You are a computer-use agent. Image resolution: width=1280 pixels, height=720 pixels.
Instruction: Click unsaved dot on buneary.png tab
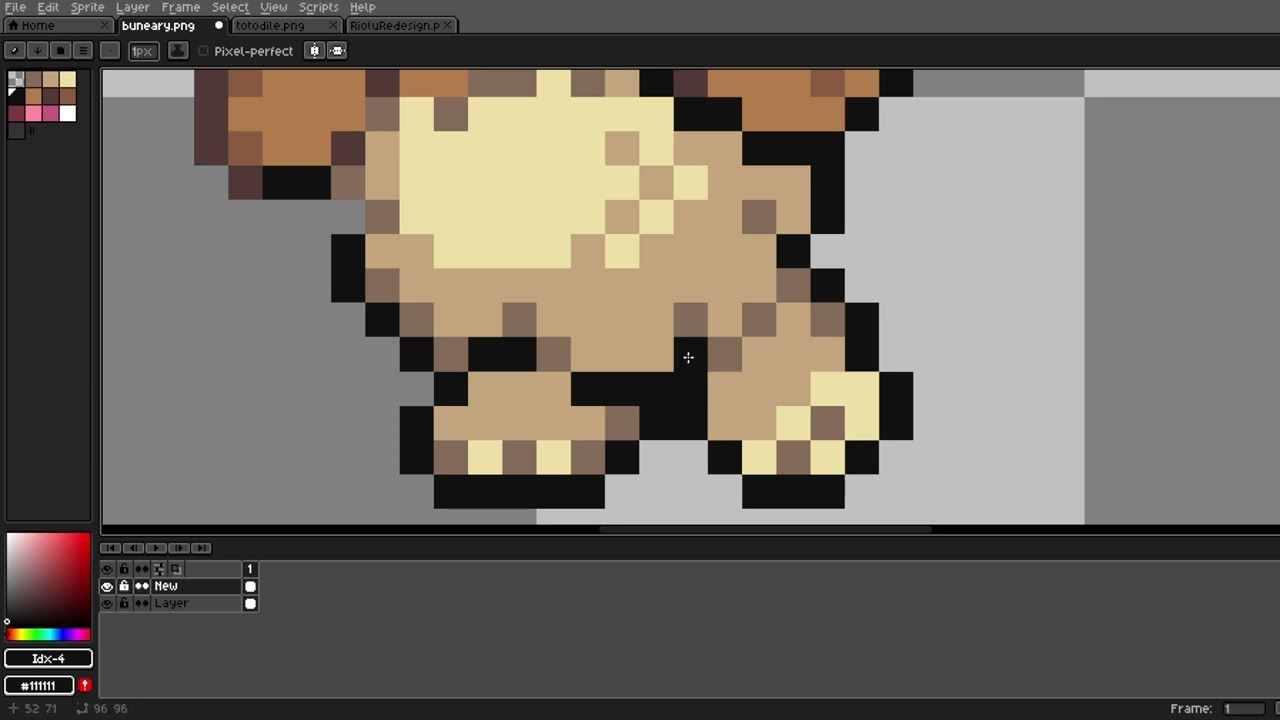pyautogui.click(x=219, y=25)
